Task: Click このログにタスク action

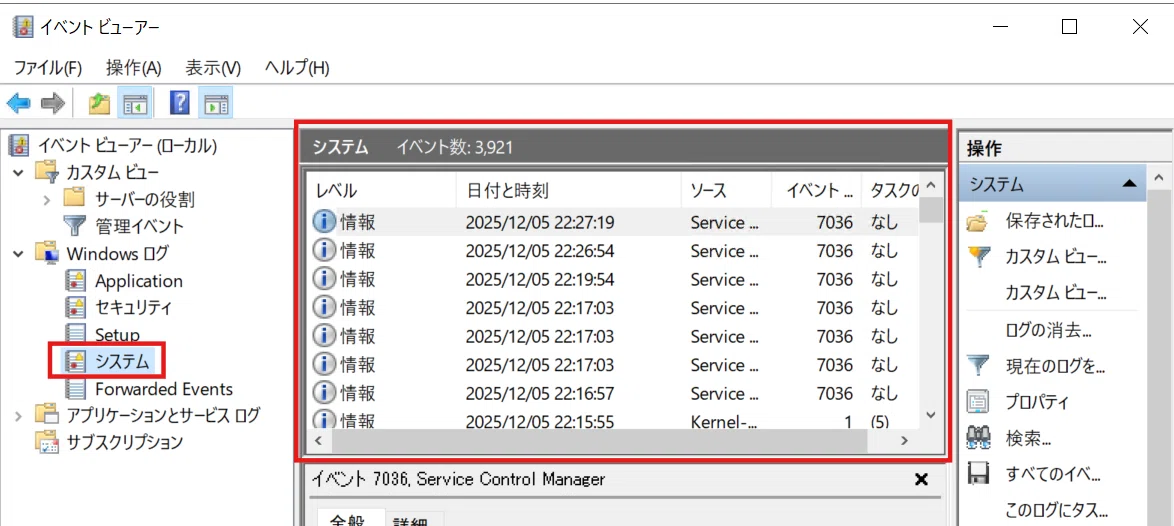Action: point(1056,510)
